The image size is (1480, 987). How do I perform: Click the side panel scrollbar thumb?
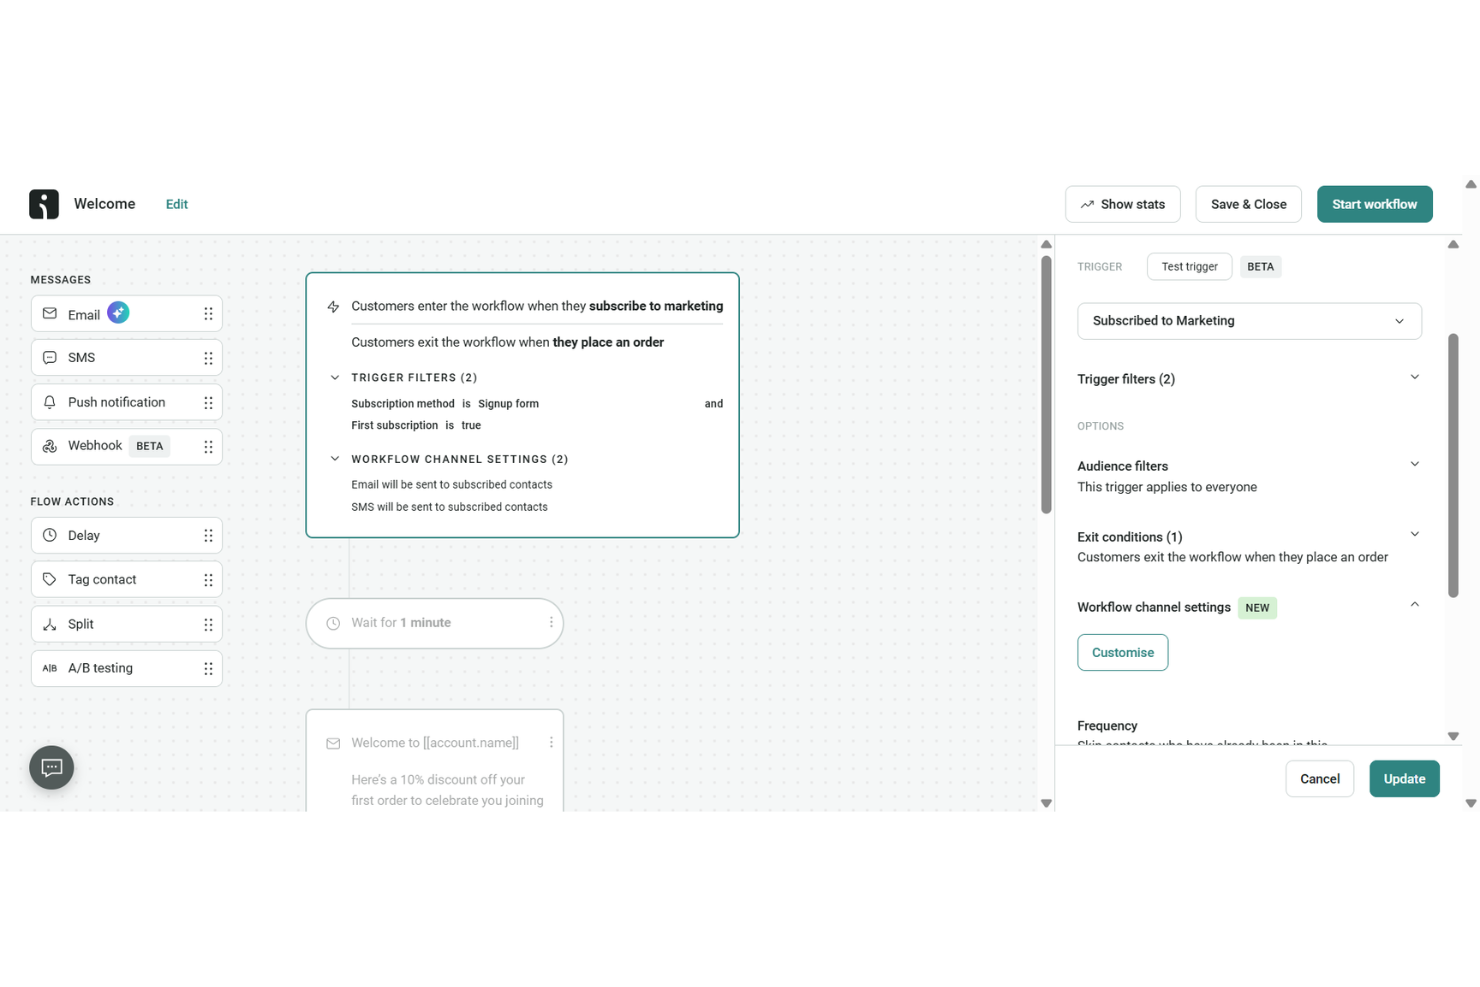1453,466
